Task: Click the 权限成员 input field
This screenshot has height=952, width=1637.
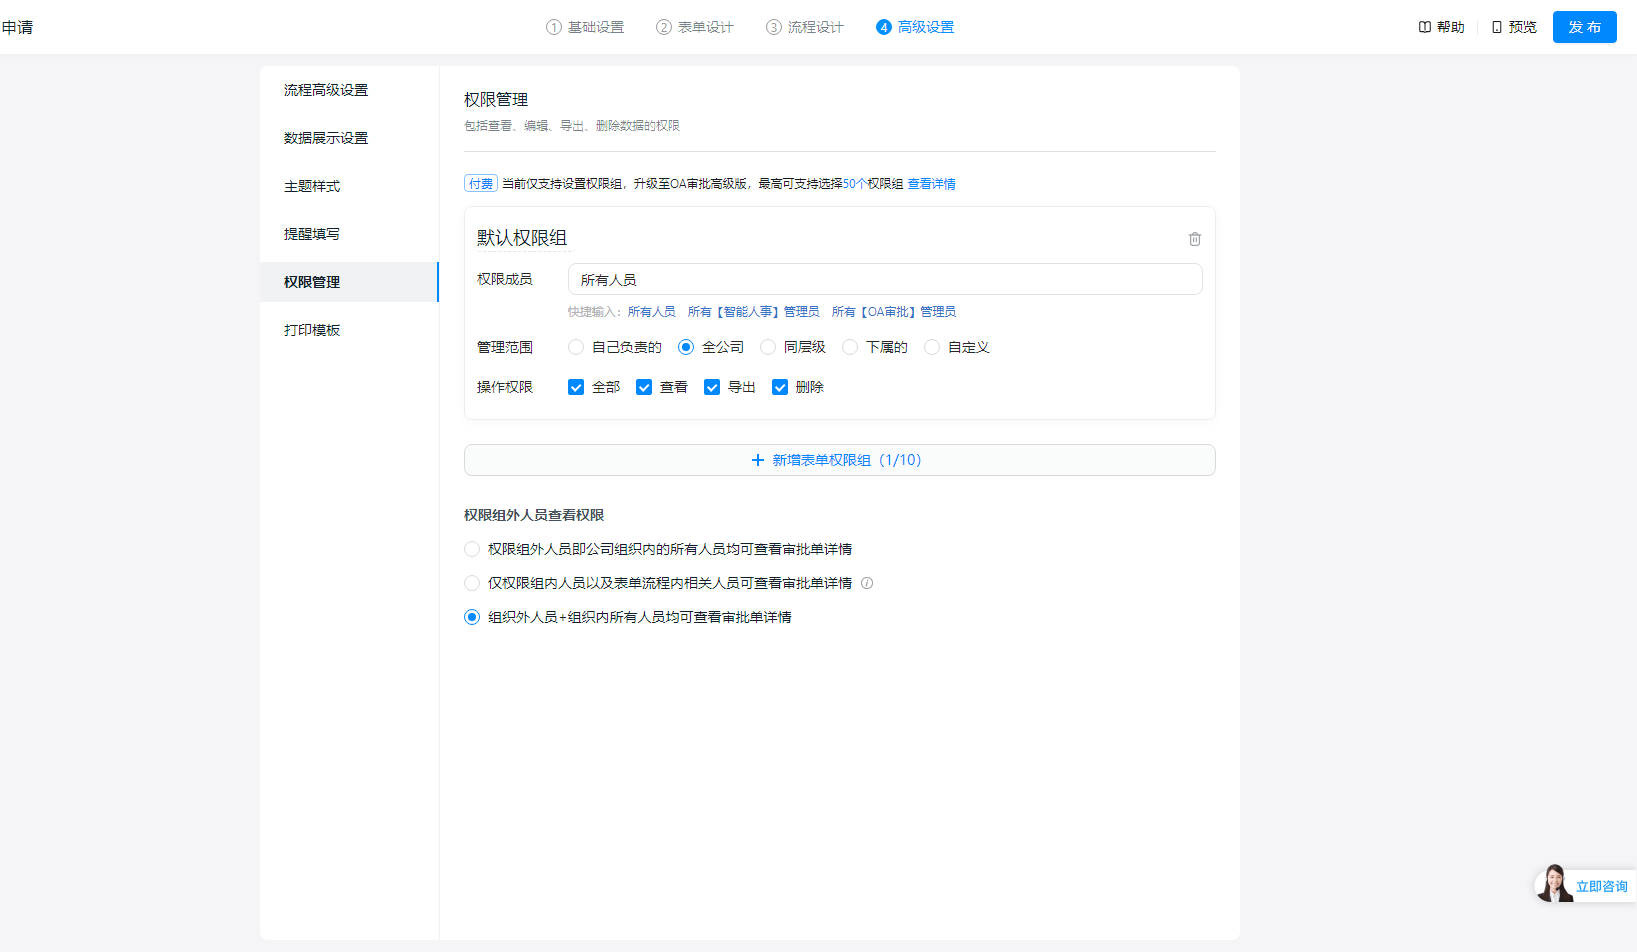Action: [885, 279]
